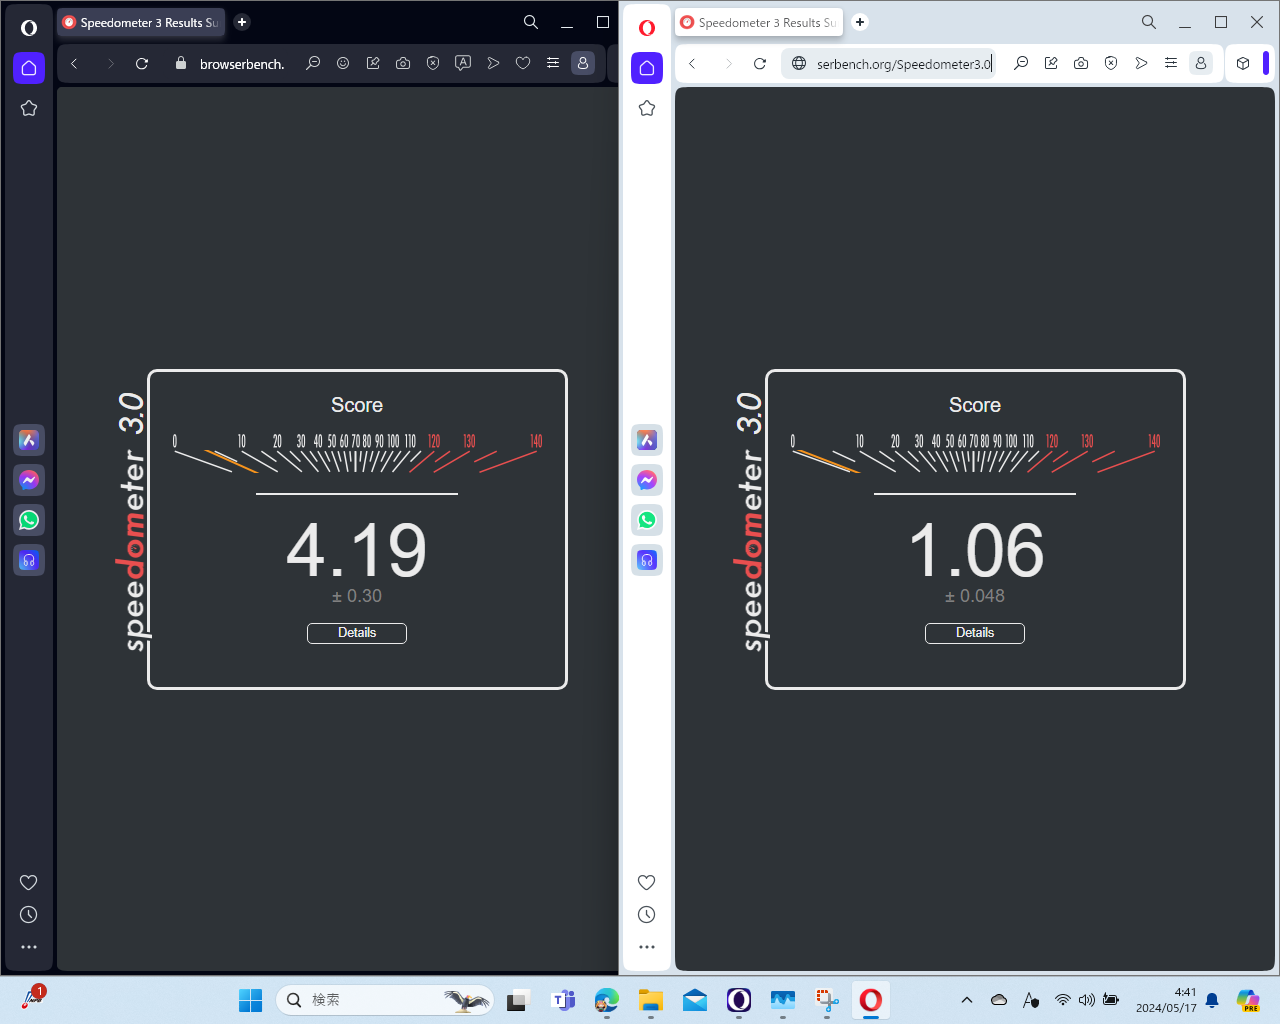Take a snapshot with the camera icon
Image resolution: width=1280 pixels, height=1024 pixels.
pyautogui.click(x=403, y=63)
